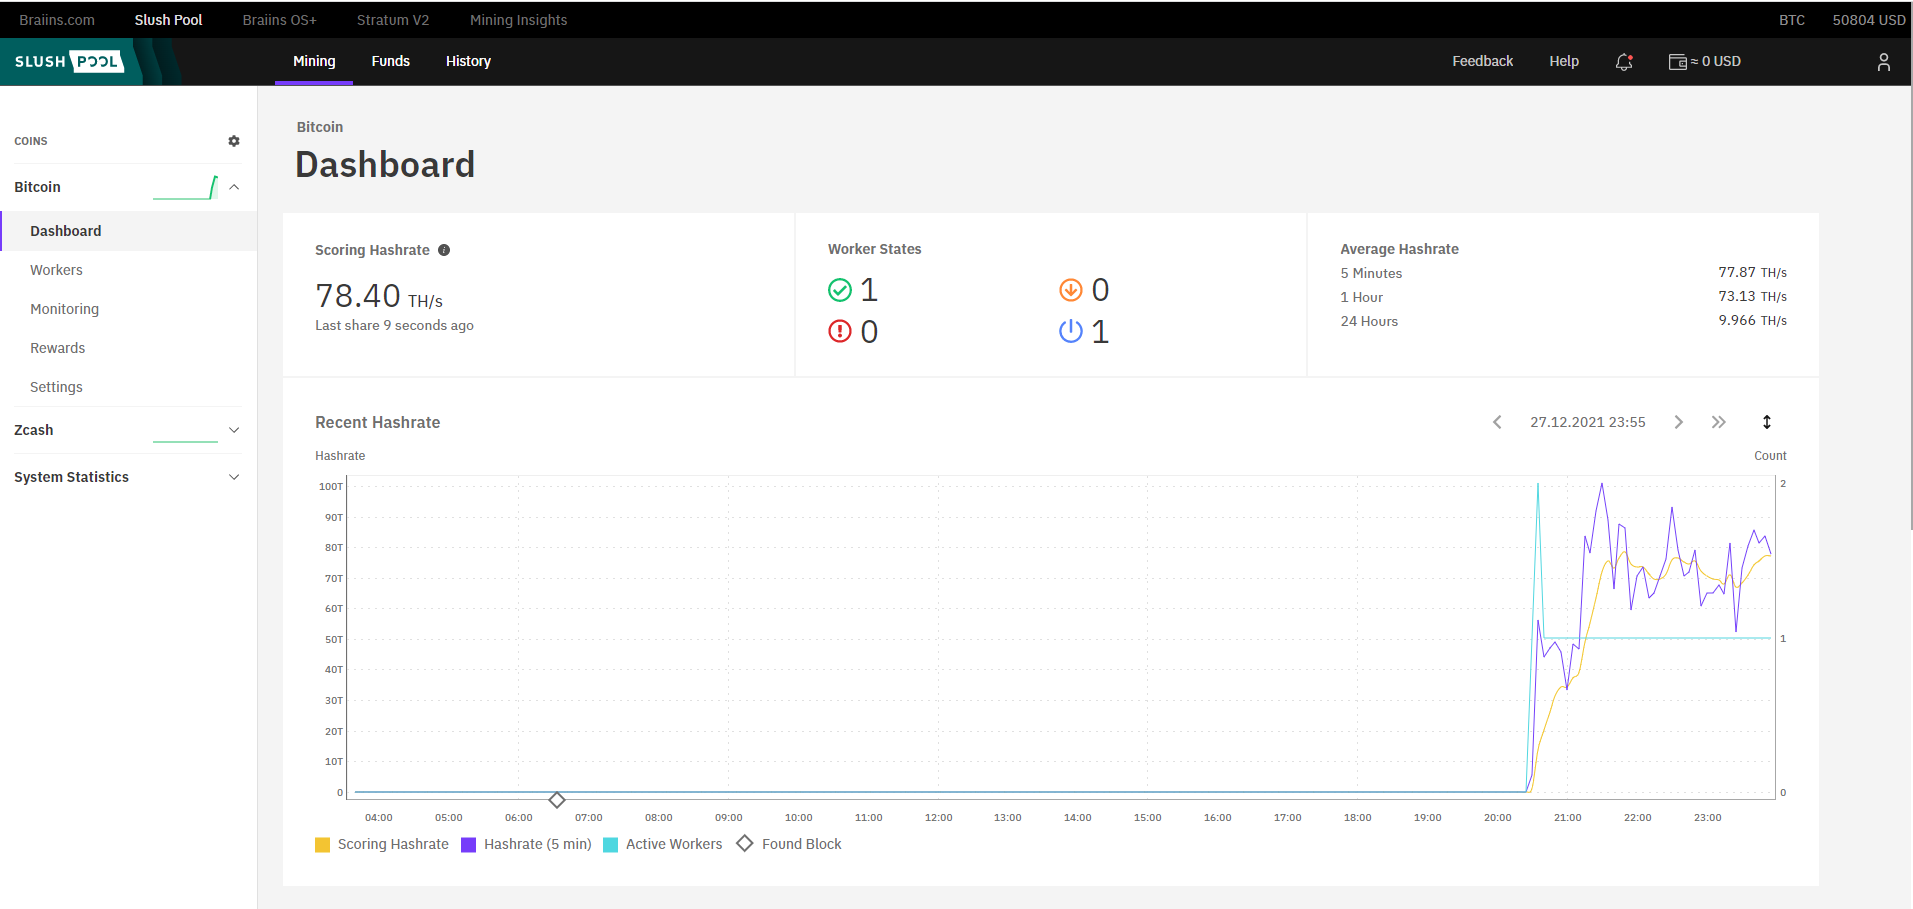Click the 78.40 TH/s scoring value

point(379,296)
